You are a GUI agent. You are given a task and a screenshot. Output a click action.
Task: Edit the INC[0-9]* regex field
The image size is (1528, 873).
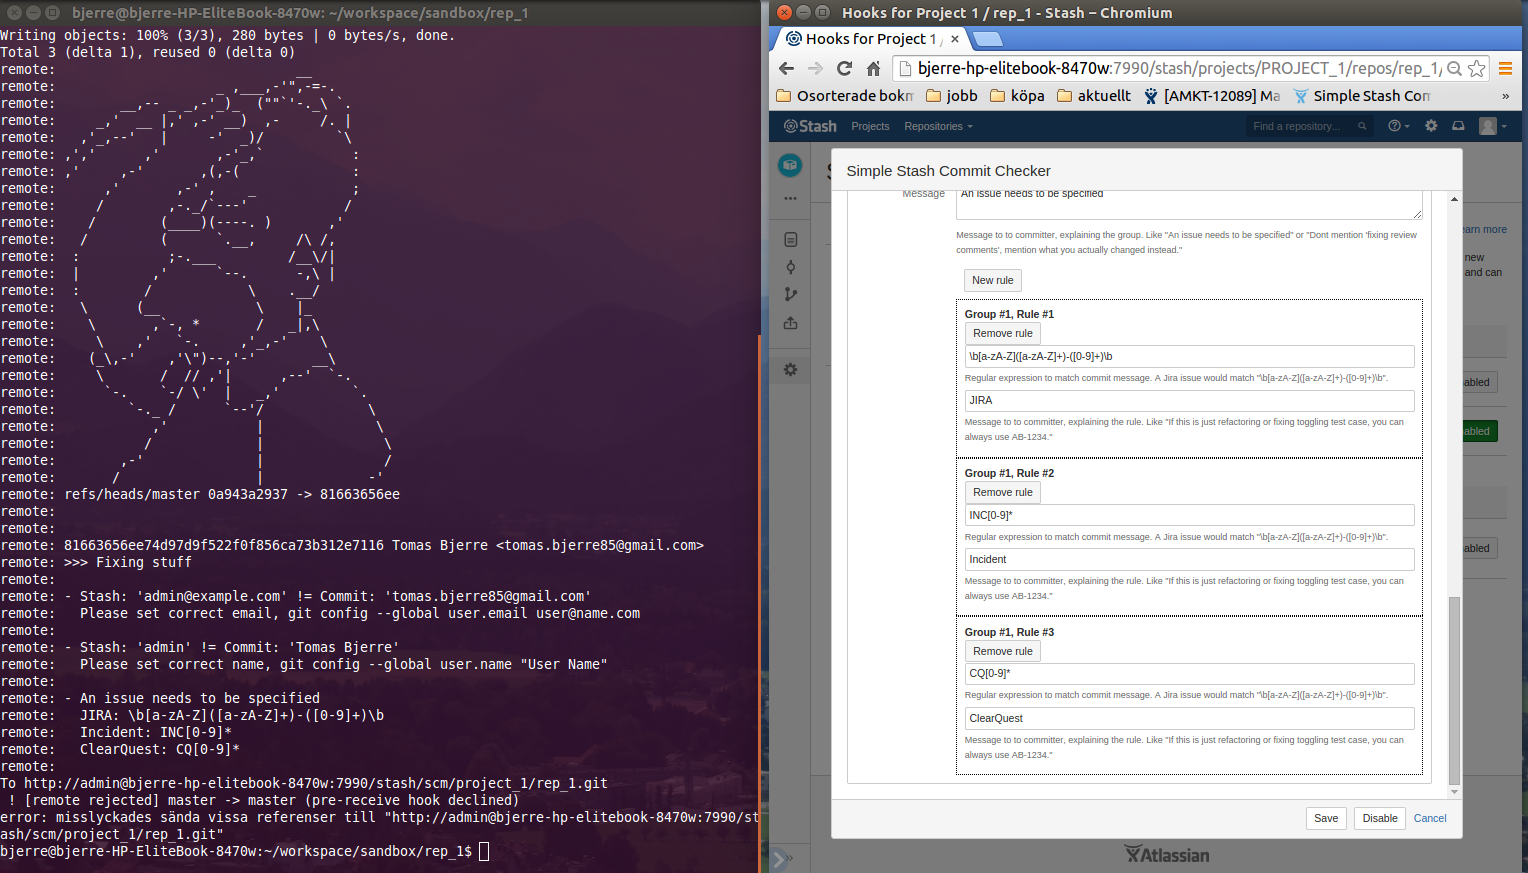tap(1189, 515)
